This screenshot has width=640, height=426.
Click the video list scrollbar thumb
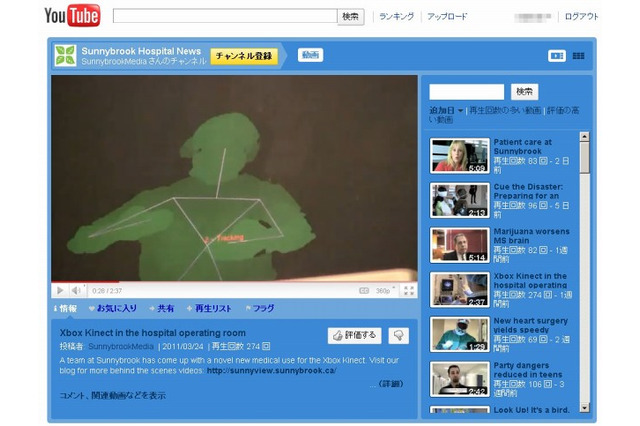point(585,157)
